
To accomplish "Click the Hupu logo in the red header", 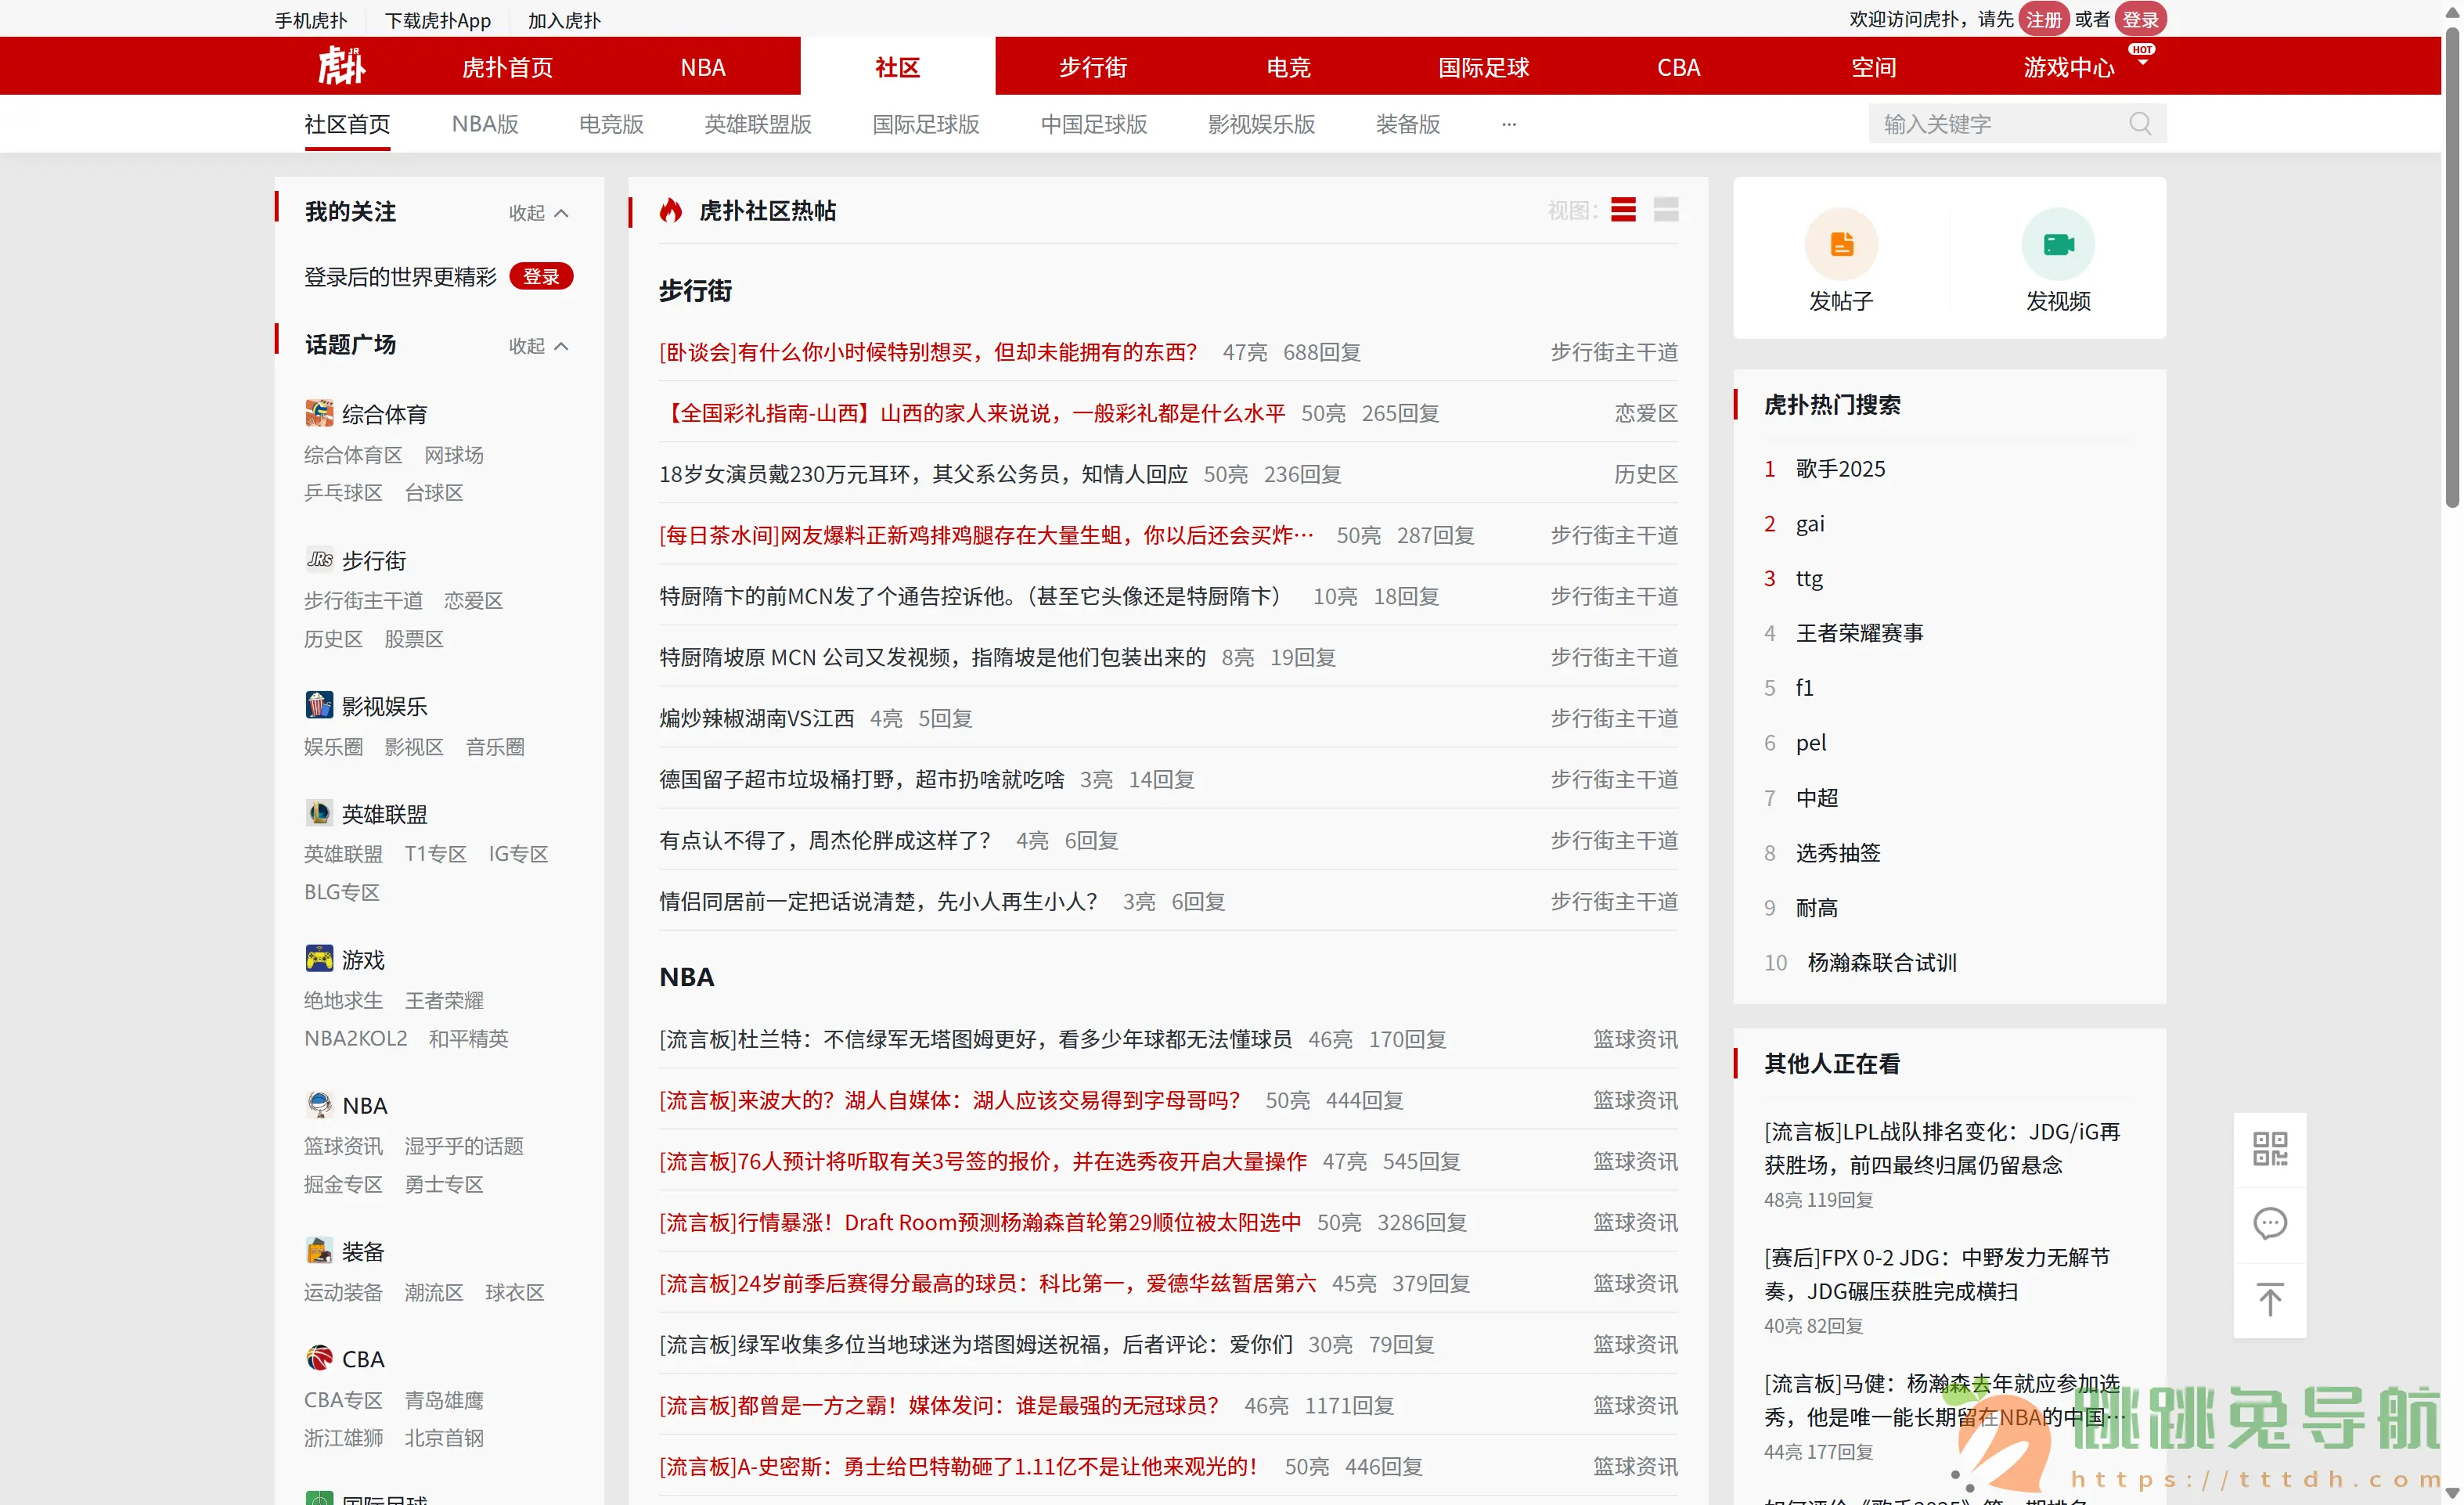I will click(341, 66).
